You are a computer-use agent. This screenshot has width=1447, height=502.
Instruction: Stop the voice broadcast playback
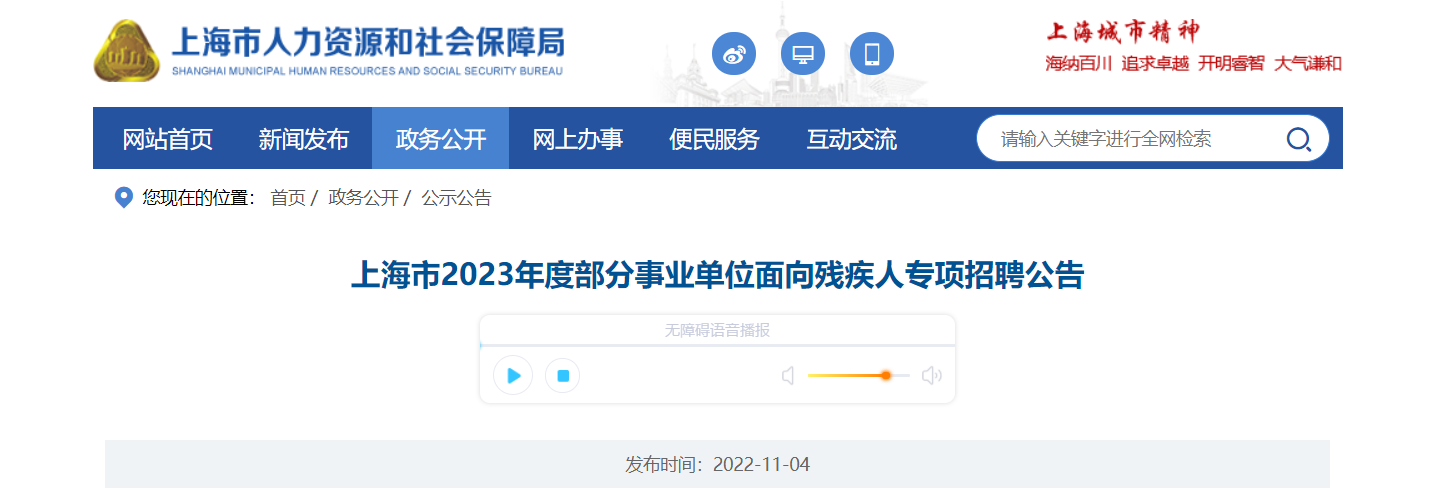click(x=563, y=376)
